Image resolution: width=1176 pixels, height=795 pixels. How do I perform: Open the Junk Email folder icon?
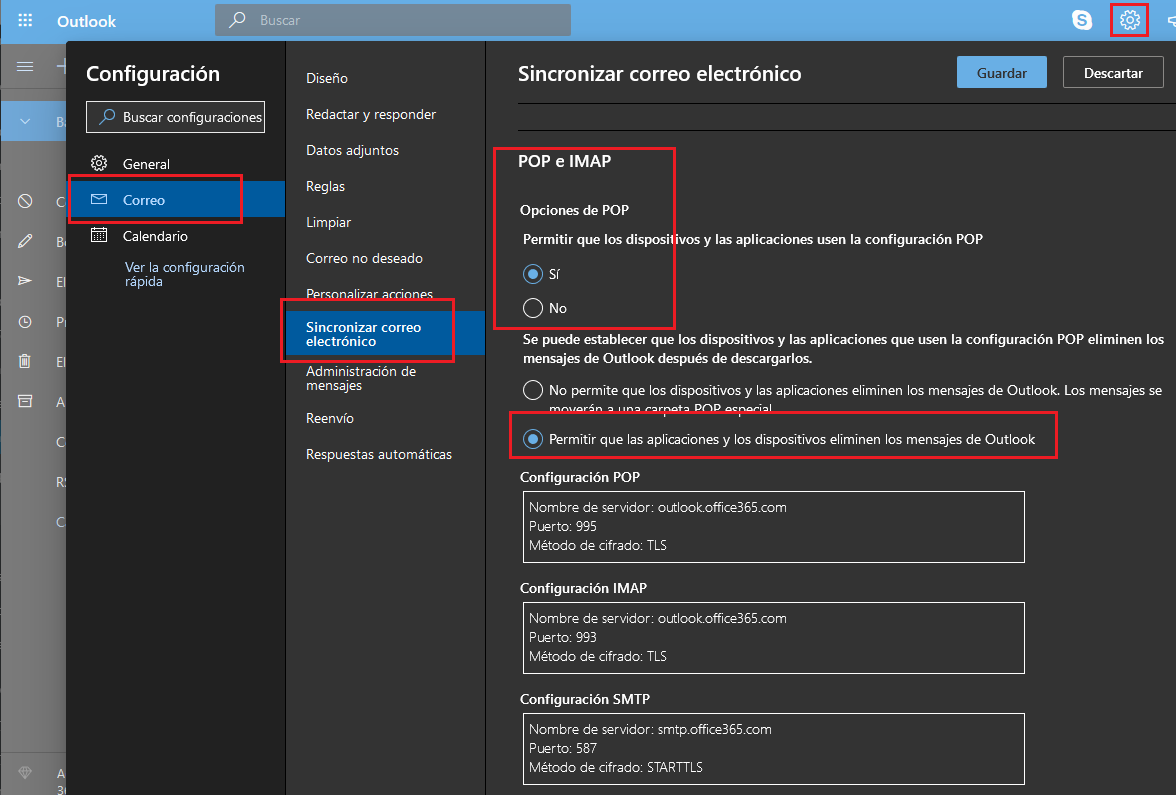point(24,201)
